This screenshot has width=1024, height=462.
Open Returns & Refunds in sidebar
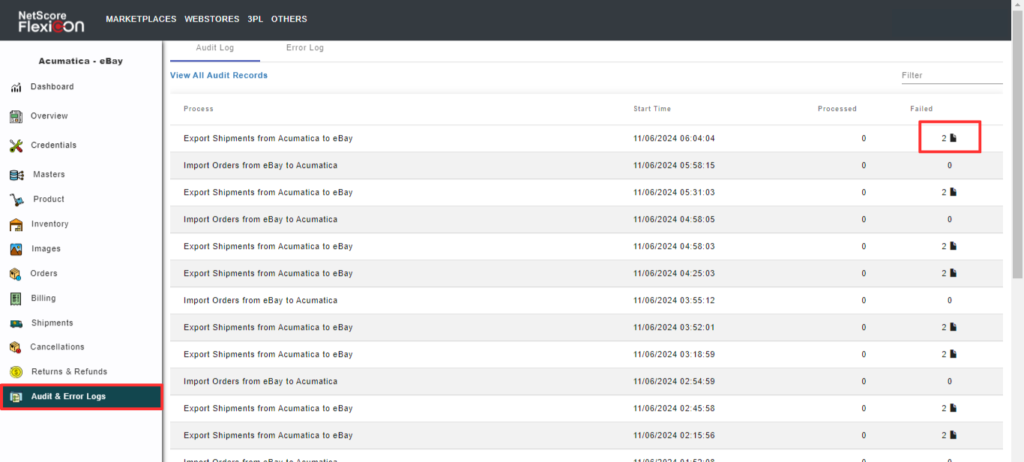(x=67, y=372)
